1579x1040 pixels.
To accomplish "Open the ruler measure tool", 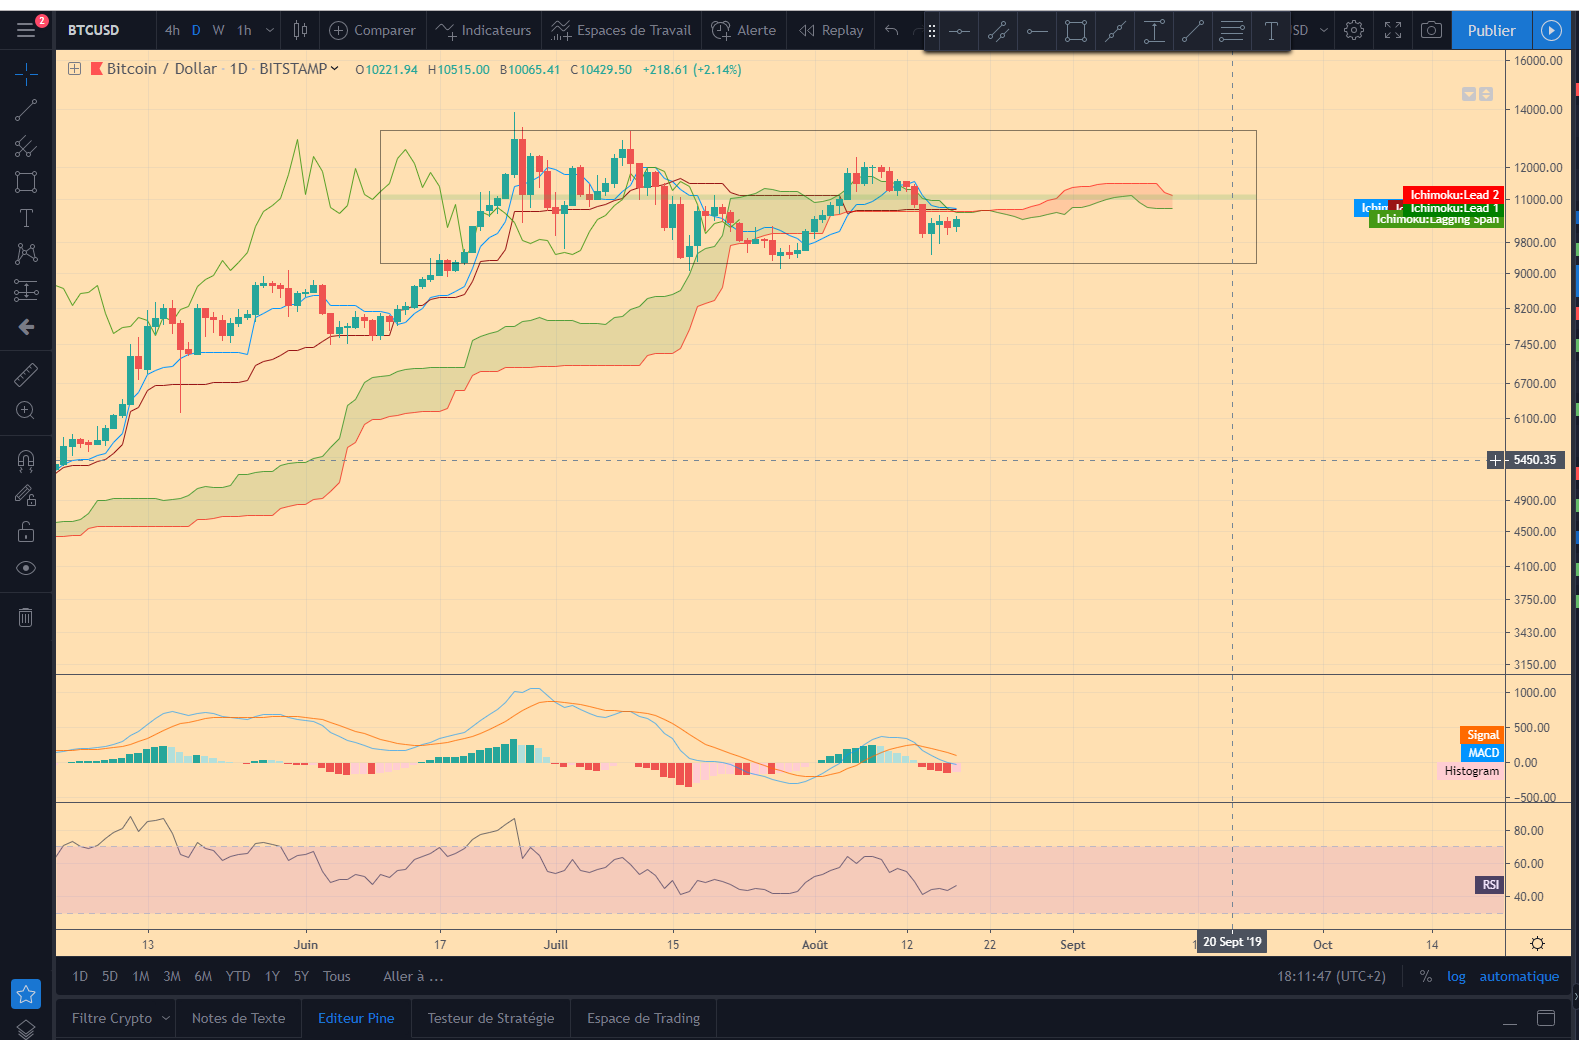I will 26,375.
